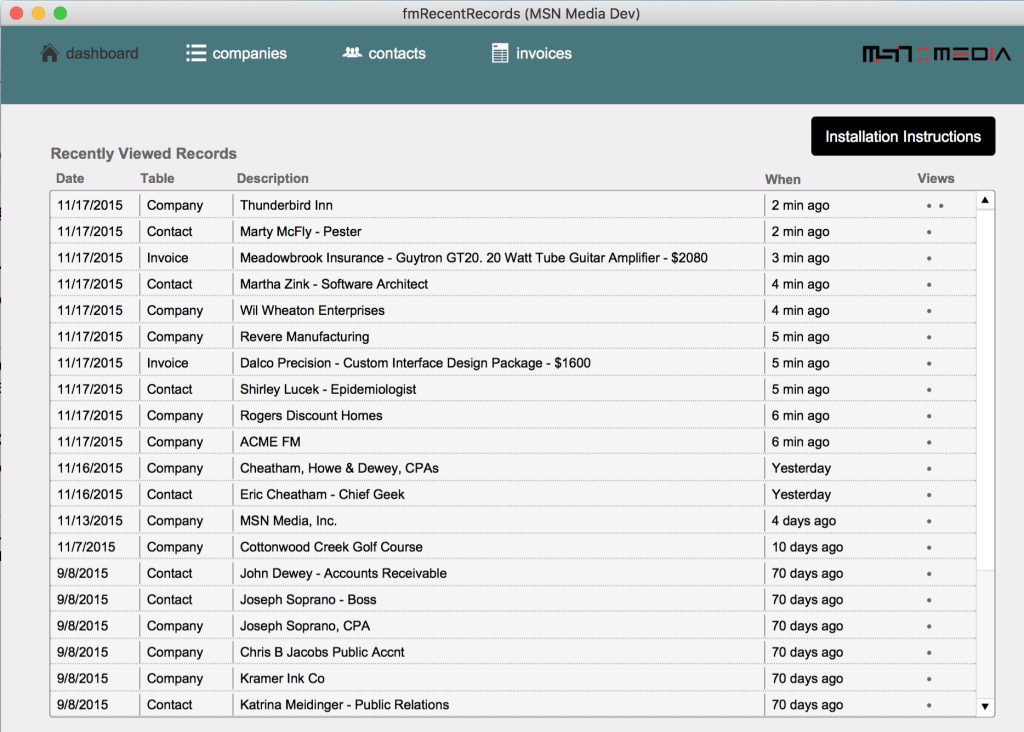Select Wil Wheaton Enterprises
Viewport: 1024px width, 732px height.
point(513,310)
